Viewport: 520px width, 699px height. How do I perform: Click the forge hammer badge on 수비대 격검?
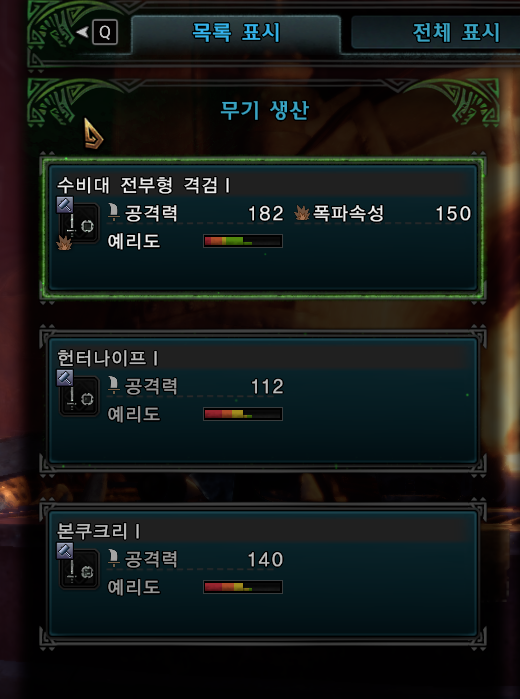point(65,205)
